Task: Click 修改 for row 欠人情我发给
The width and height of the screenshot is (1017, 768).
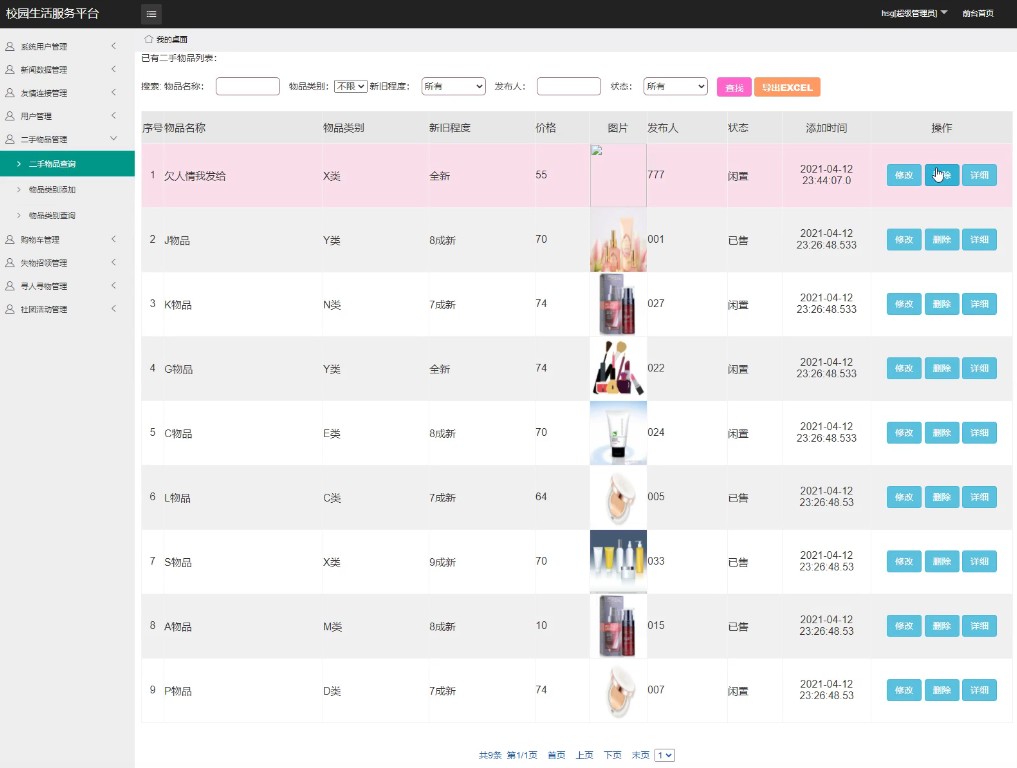Action: [x=904, y=175]
